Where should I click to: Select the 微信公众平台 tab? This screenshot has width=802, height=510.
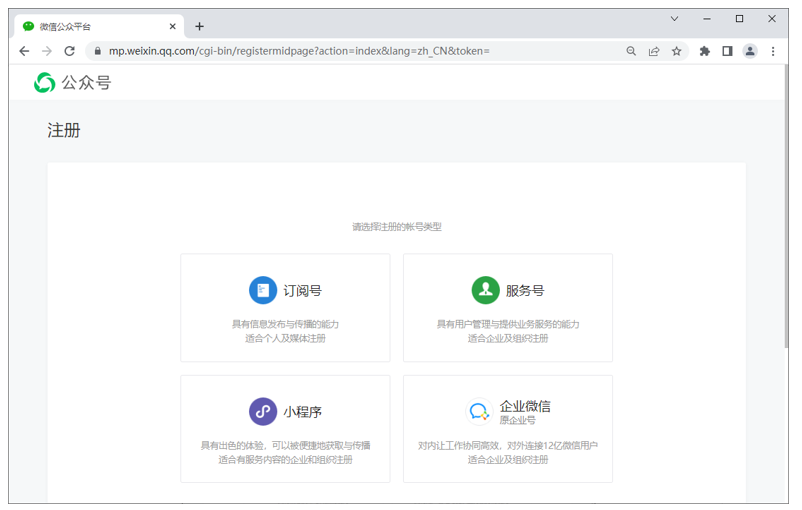point(97,26)
